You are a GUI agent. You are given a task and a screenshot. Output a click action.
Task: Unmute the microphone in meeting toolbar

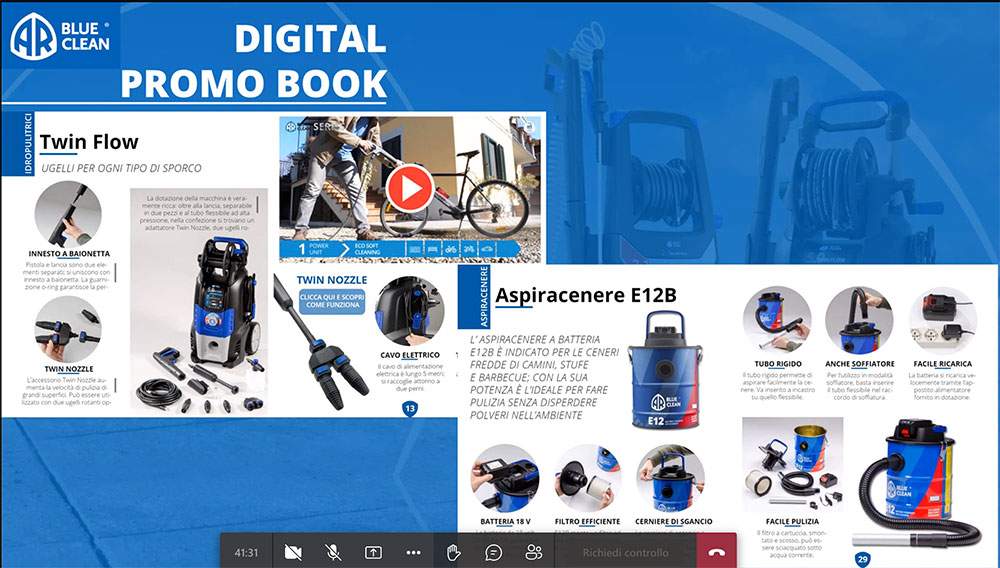click(x=333, y=552)
